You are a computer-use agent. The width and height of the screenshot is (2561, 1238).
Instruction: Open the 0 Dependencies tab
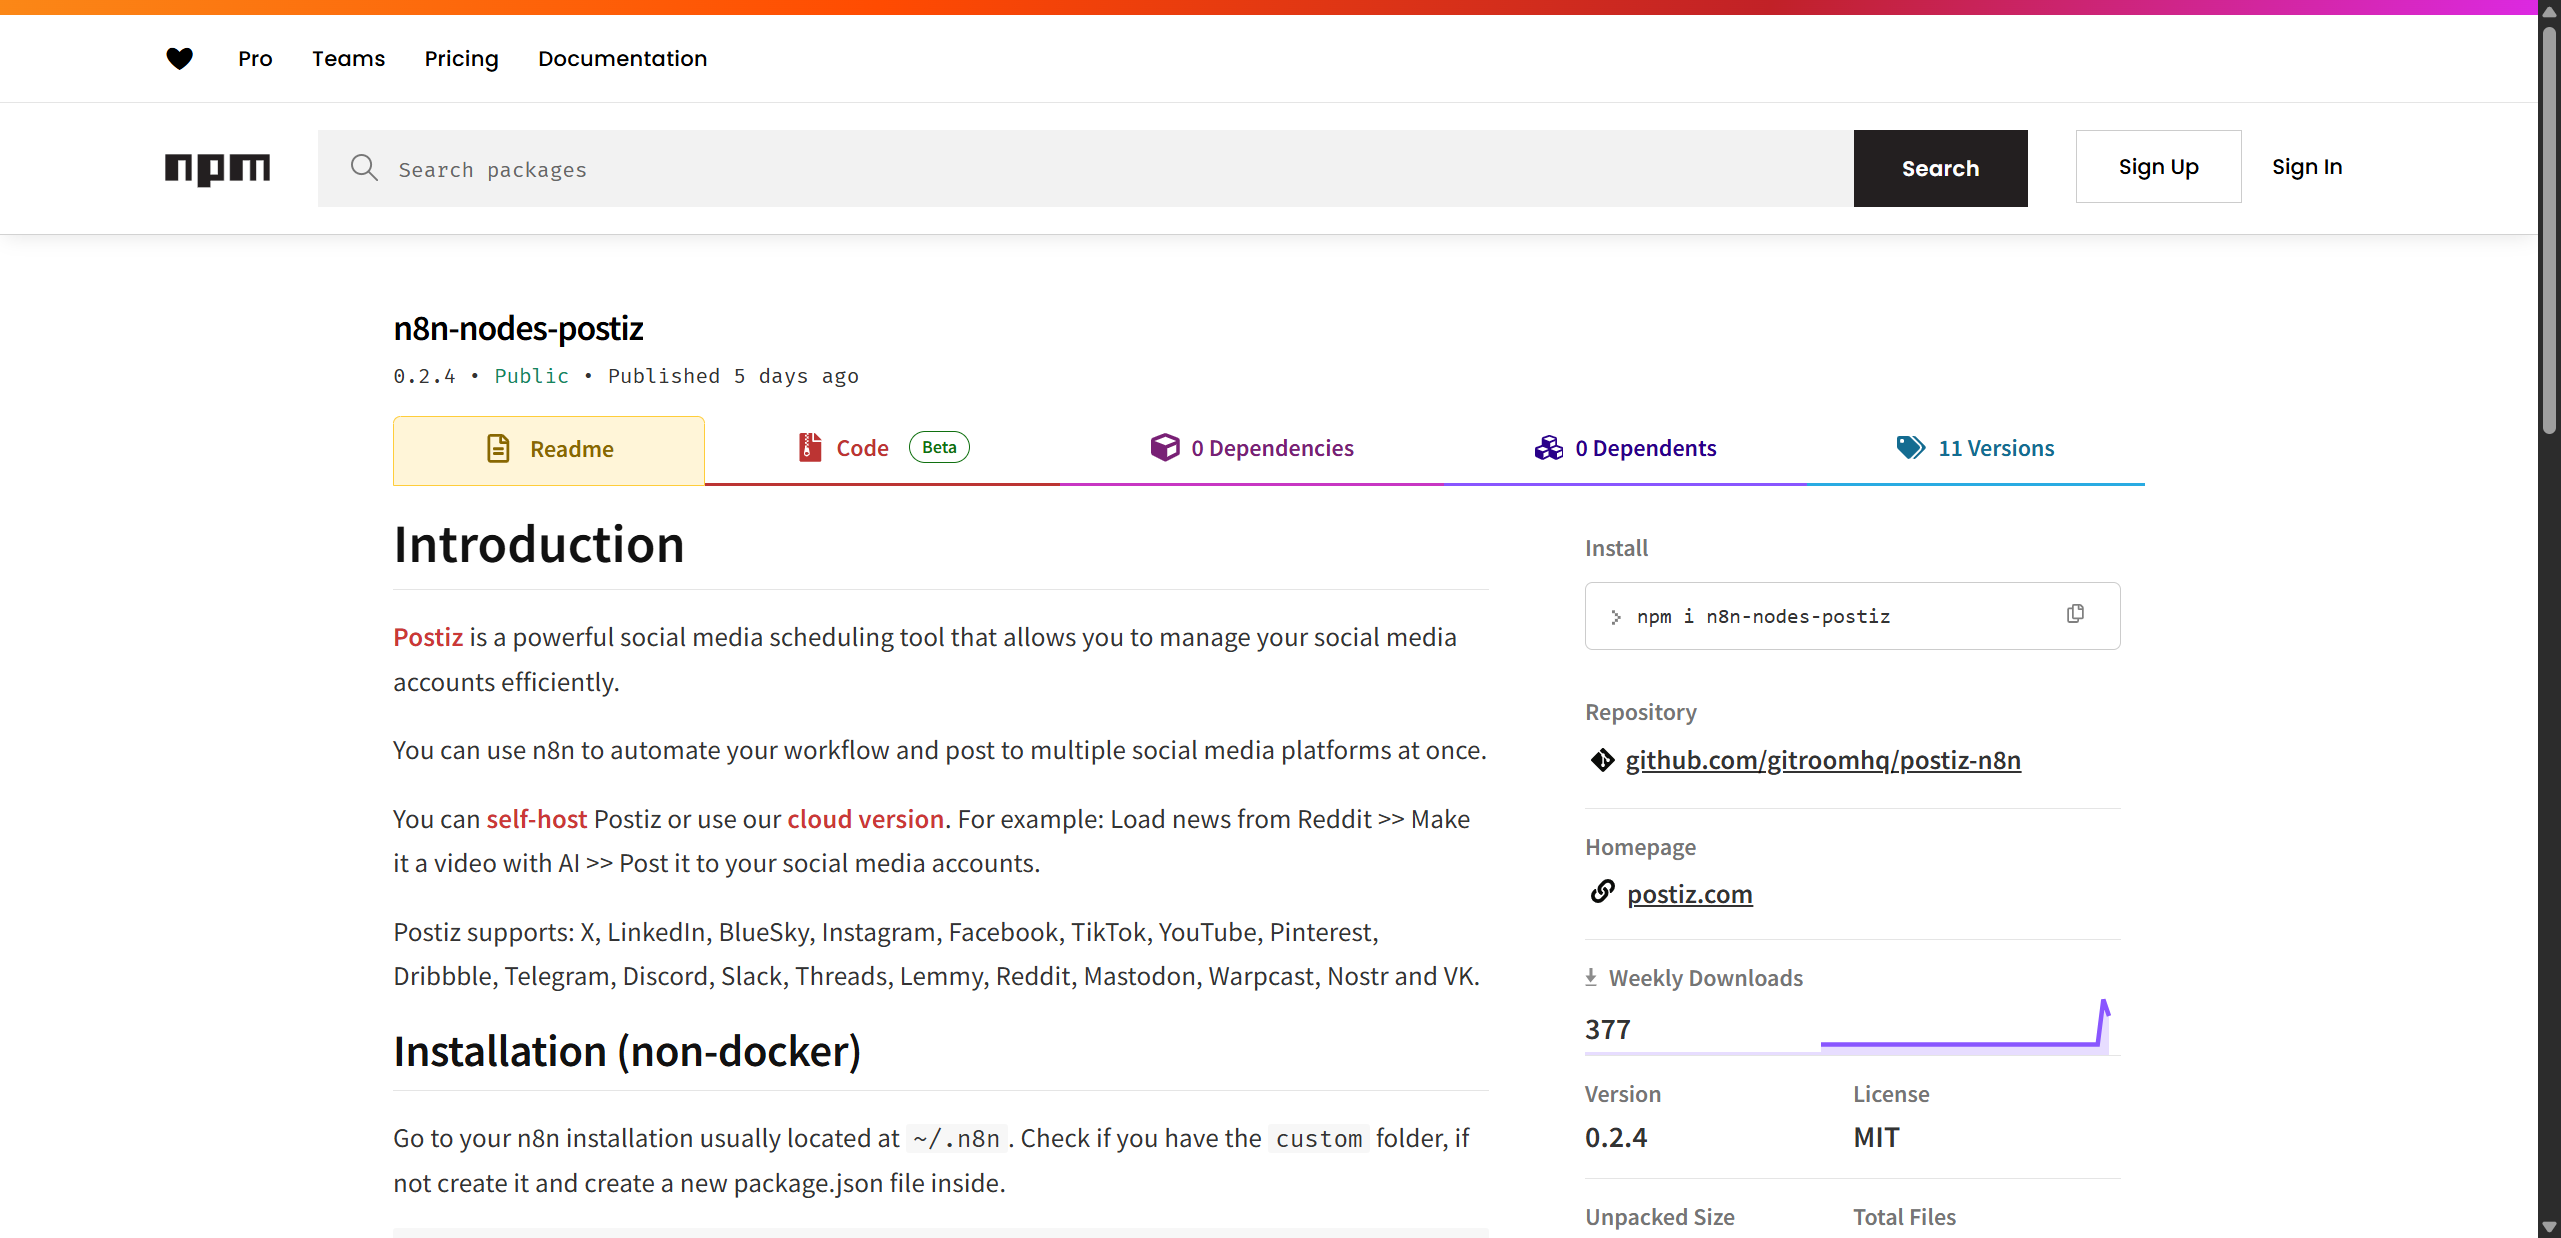1251,449
